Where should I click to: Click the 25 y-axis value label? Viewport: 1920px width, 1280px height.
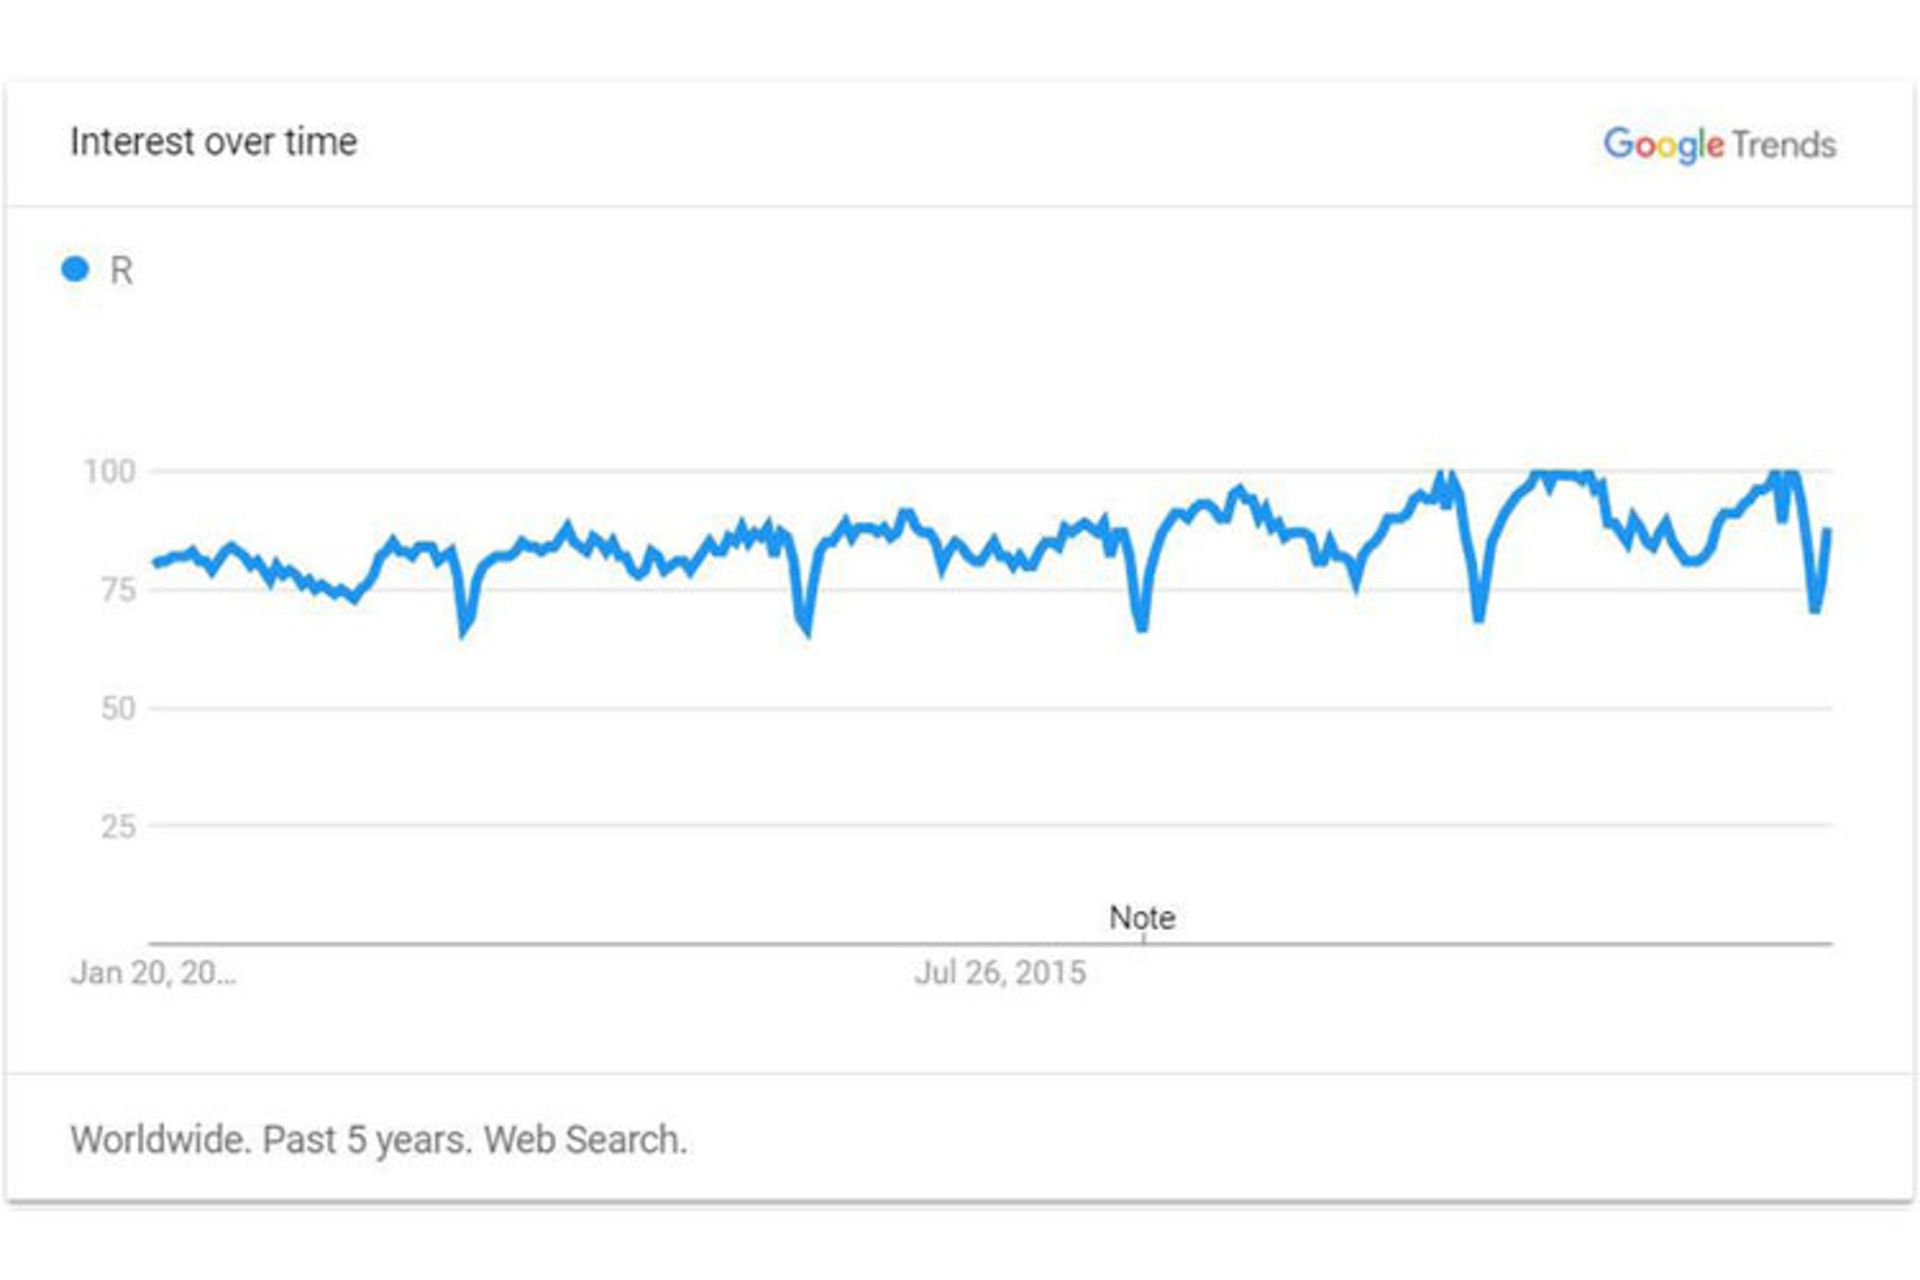coord(117,826)
